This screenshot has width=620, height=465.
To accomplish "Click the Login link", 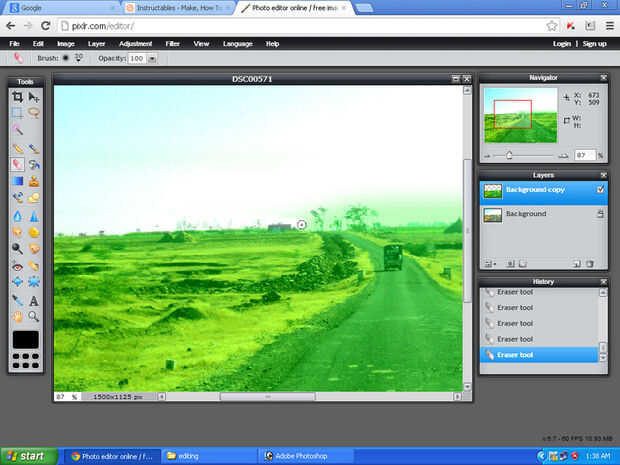I will [561, 44].
